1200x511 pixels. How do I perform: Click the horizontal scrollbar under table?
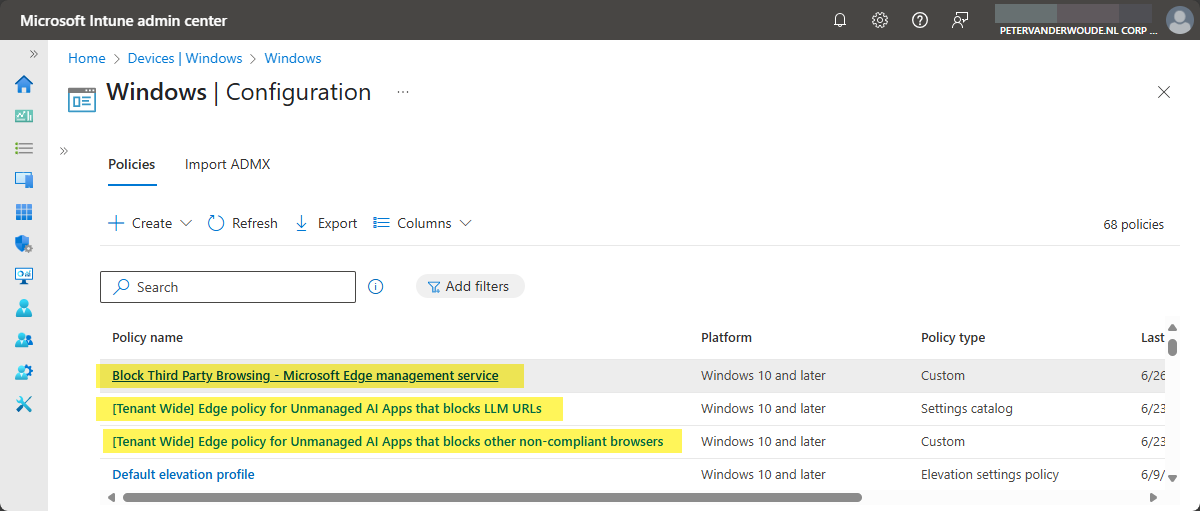pyautogui.click(x=490, y=497)
